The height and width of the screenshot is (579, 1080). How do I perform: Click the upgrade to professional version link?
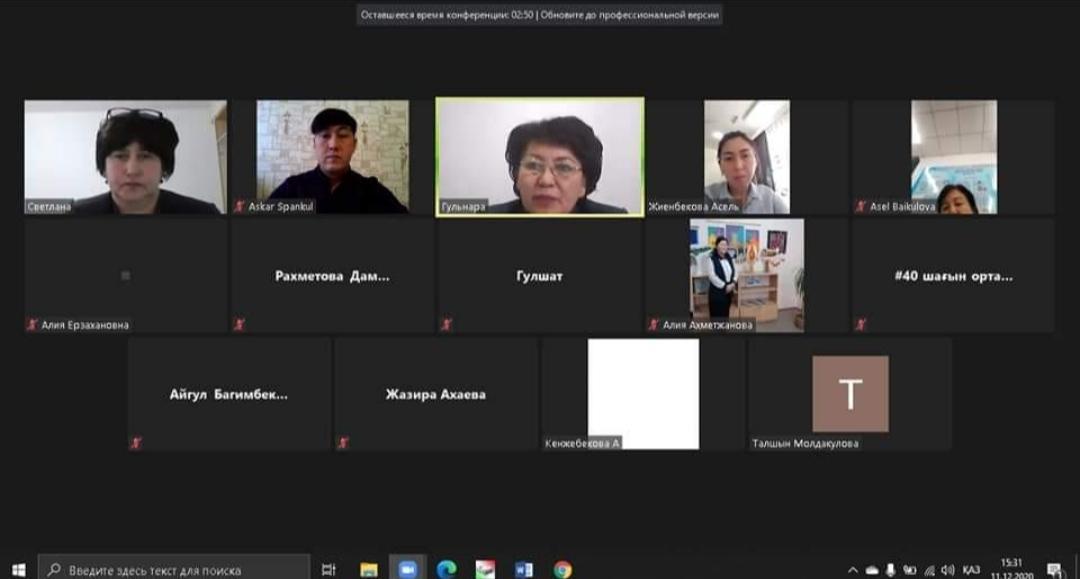click(630, 15)
